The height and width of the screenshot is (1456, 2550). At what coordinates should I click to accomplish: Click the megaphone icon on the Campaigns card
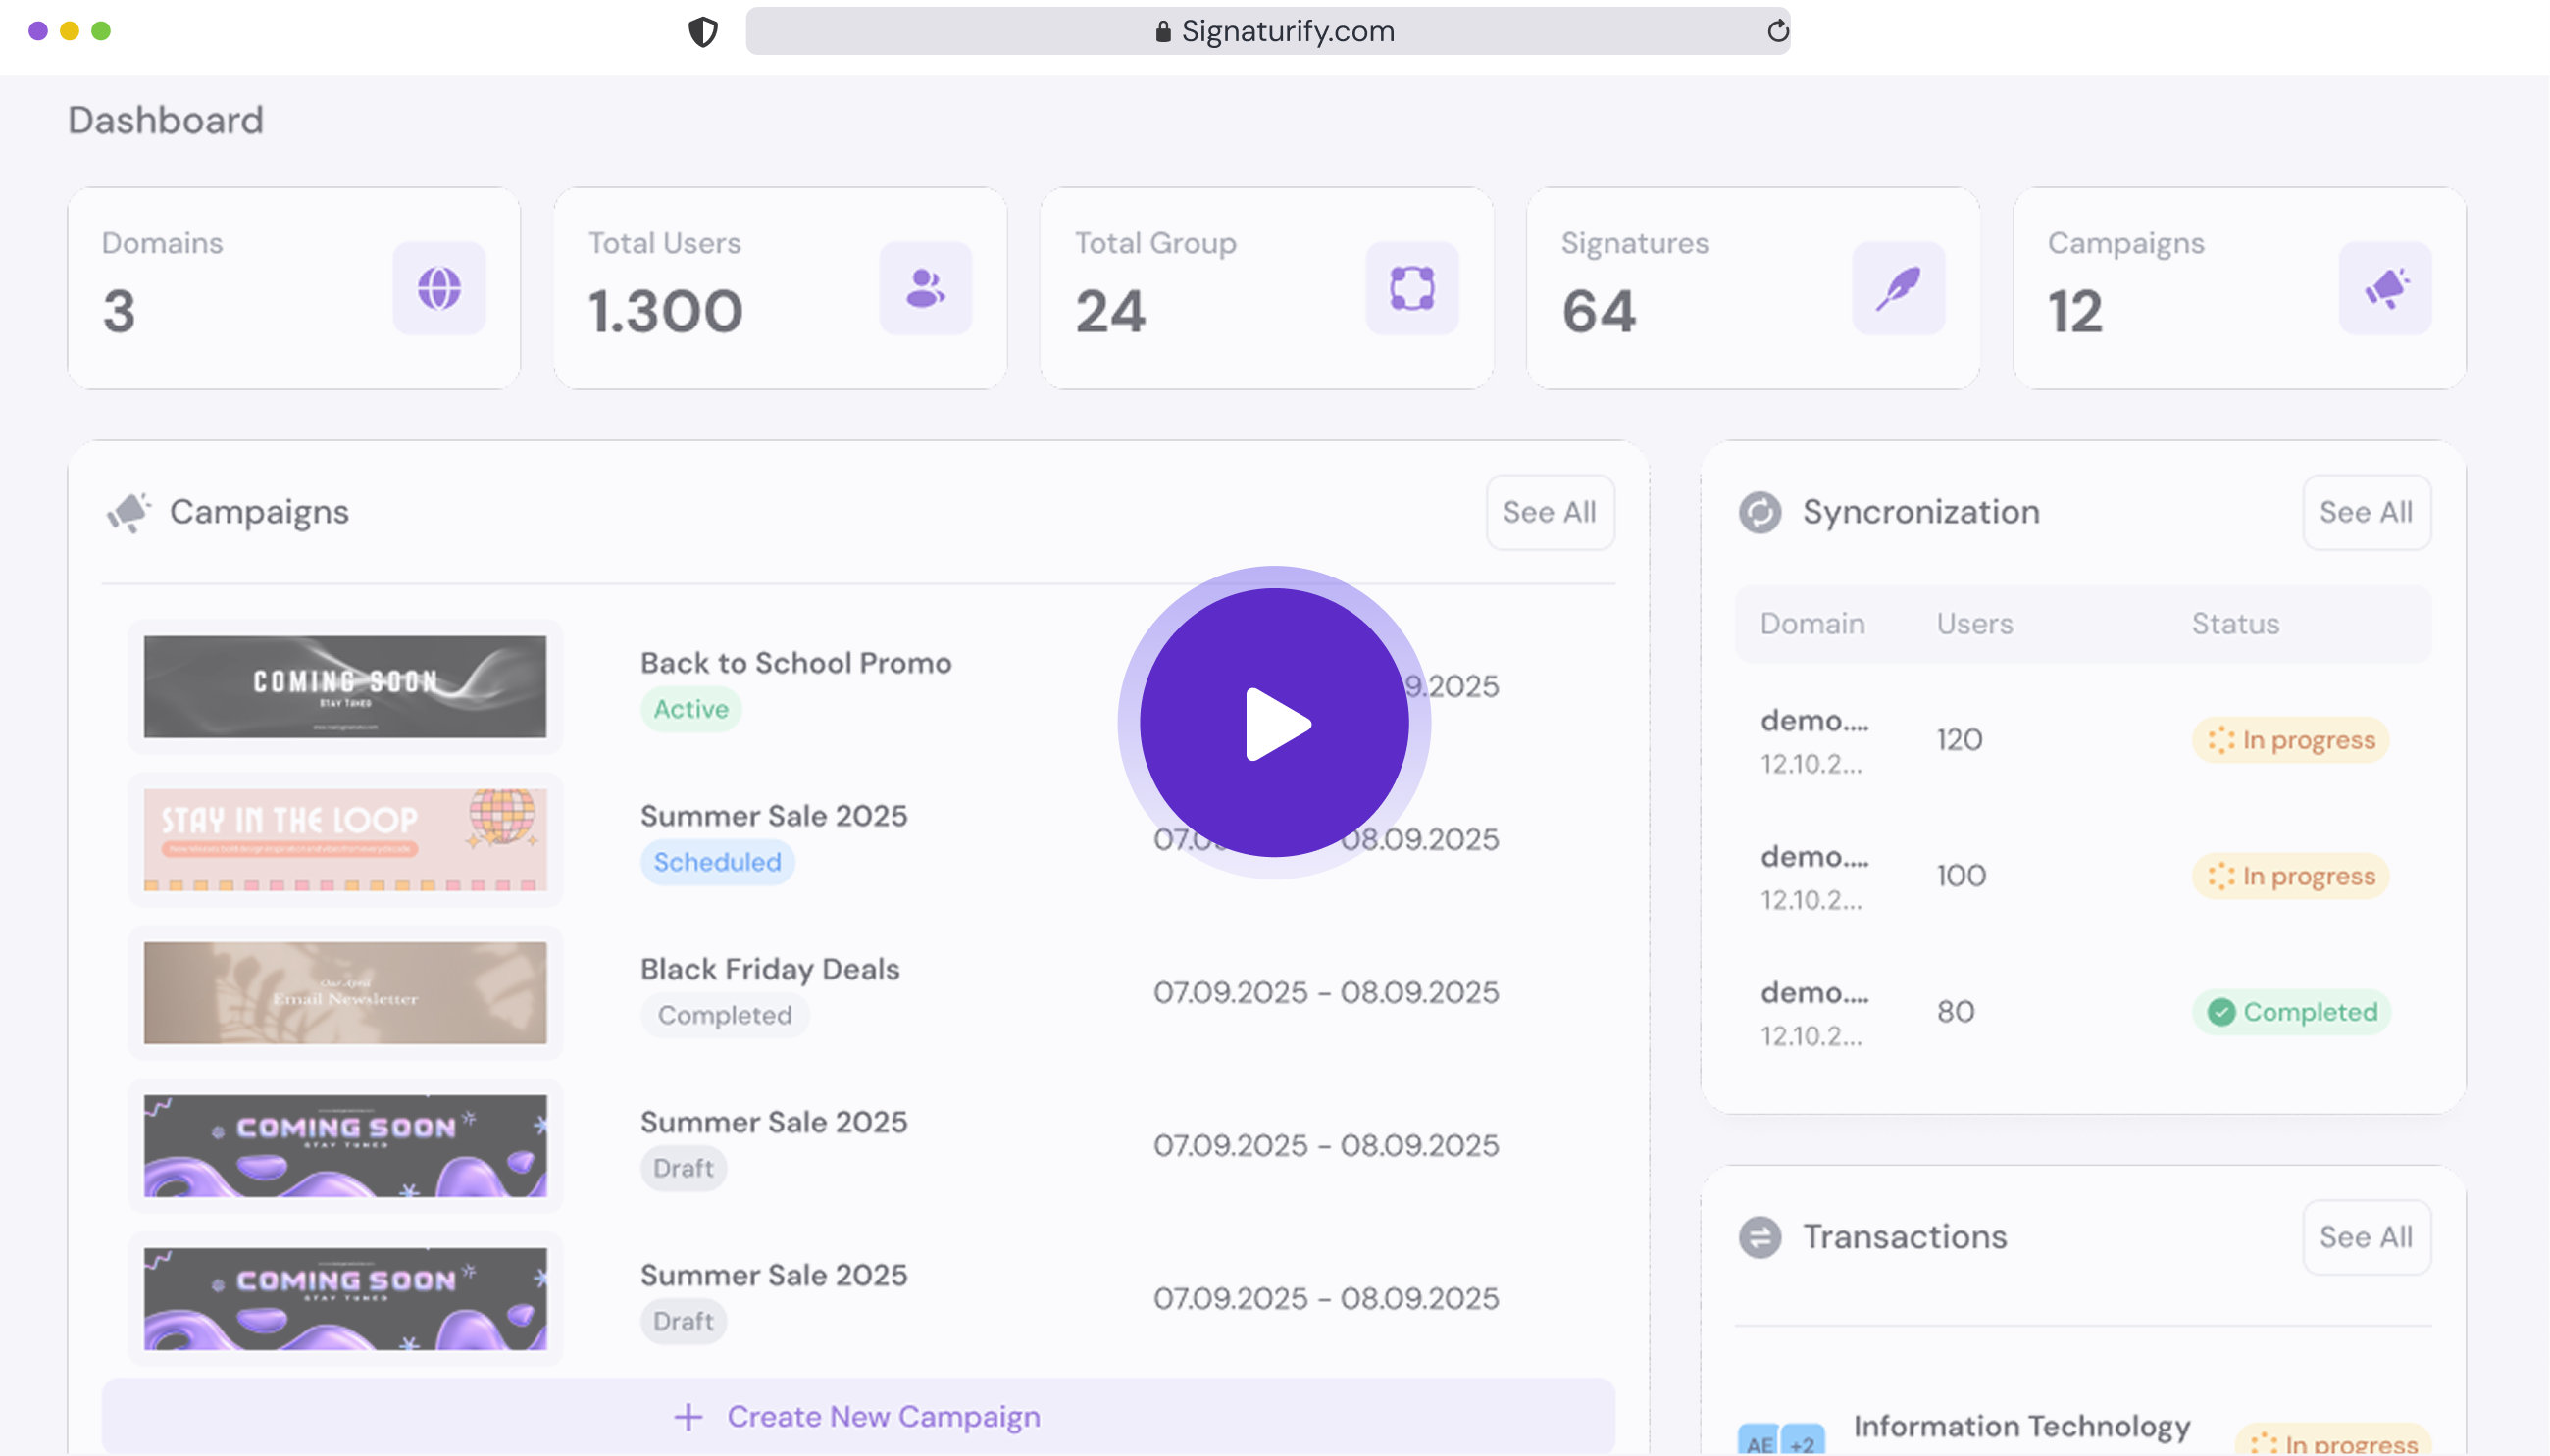[x=2384, y=288]
